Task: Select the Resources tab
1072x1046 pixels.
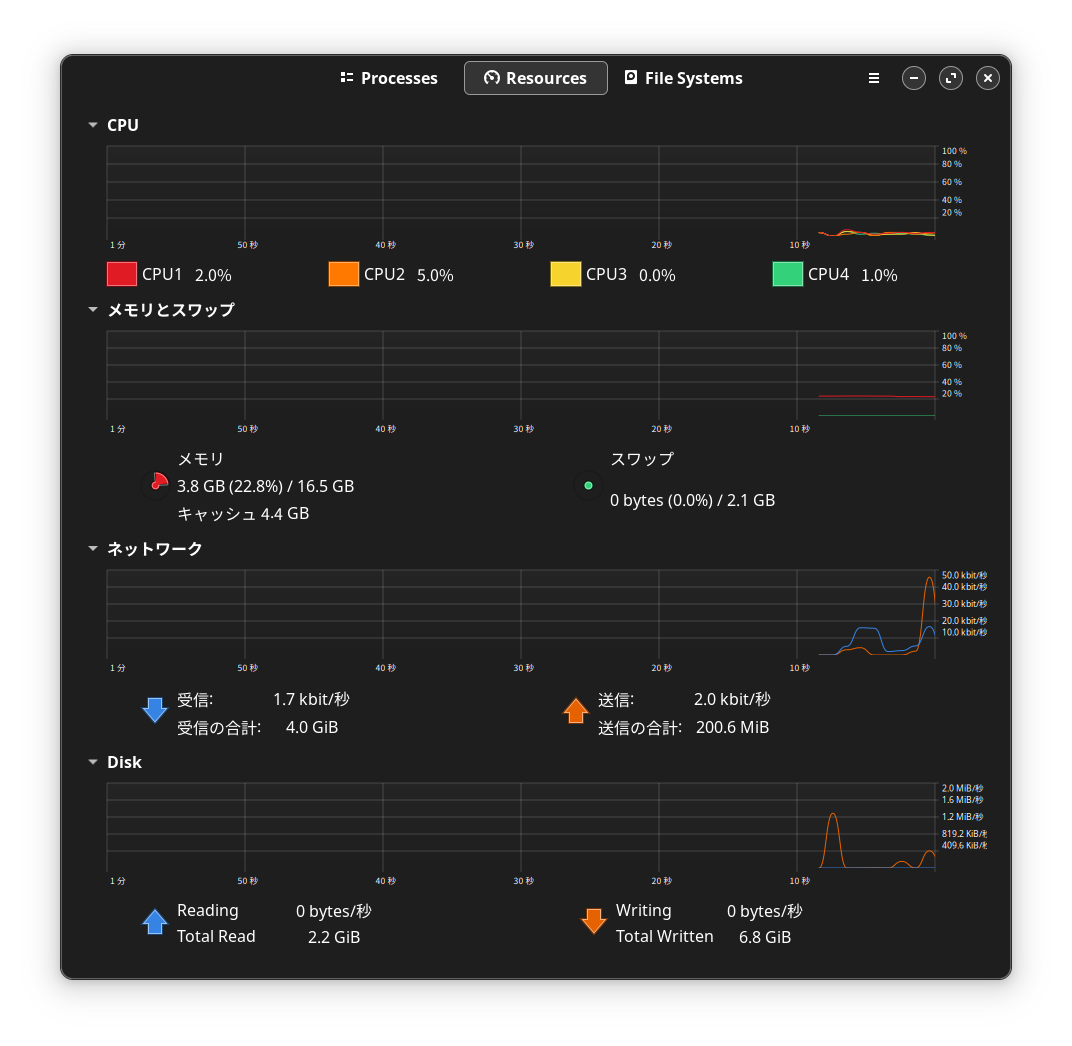Action: [x=536, y=78]
